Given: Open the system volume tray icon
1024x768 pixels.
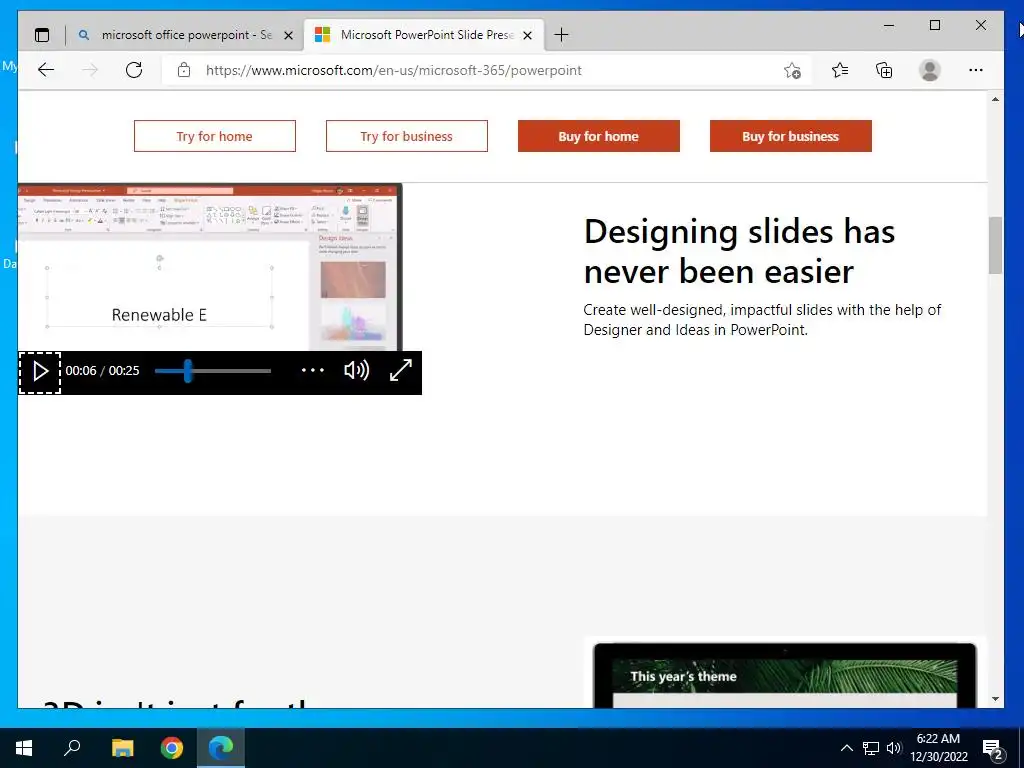Looking at the screenshot, I should [894, 748].
